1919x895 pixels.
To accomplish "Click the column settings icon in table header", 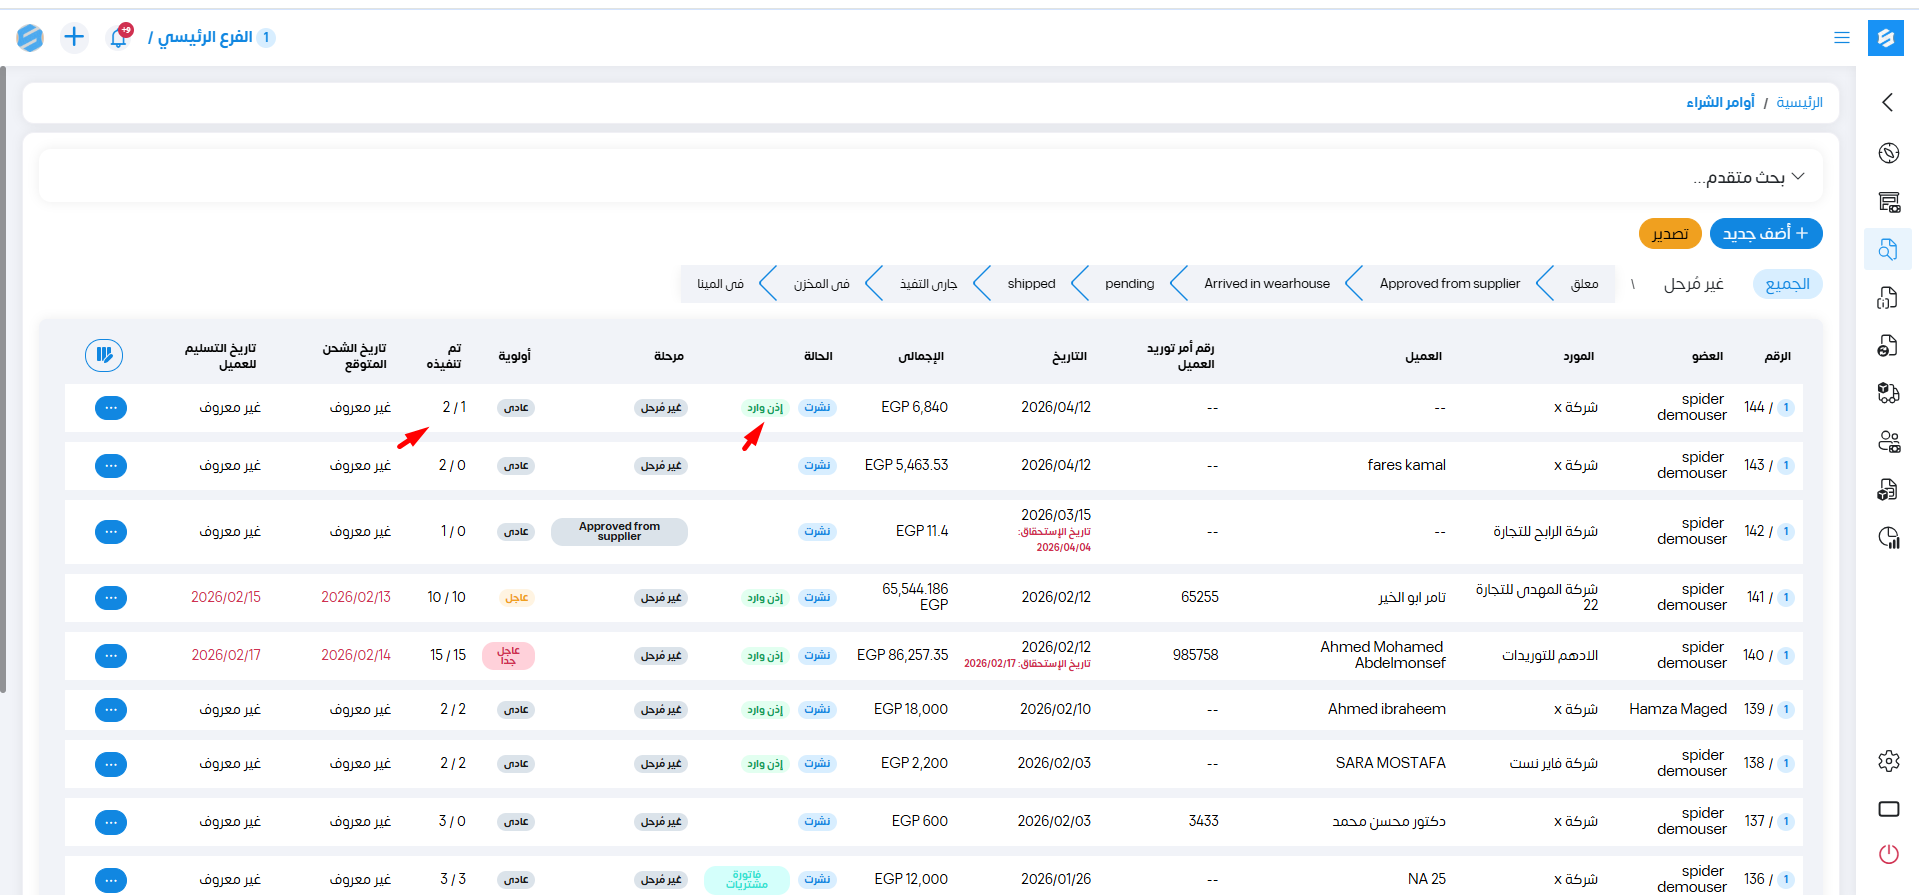I will (104, 355).
